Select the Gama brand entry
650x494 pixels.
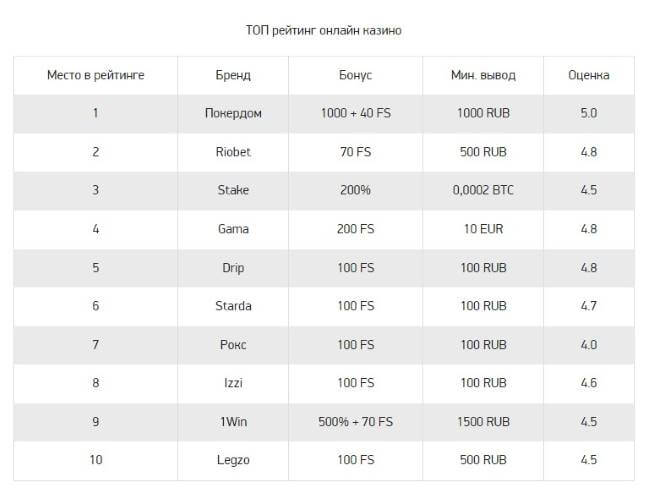(233, 229)
